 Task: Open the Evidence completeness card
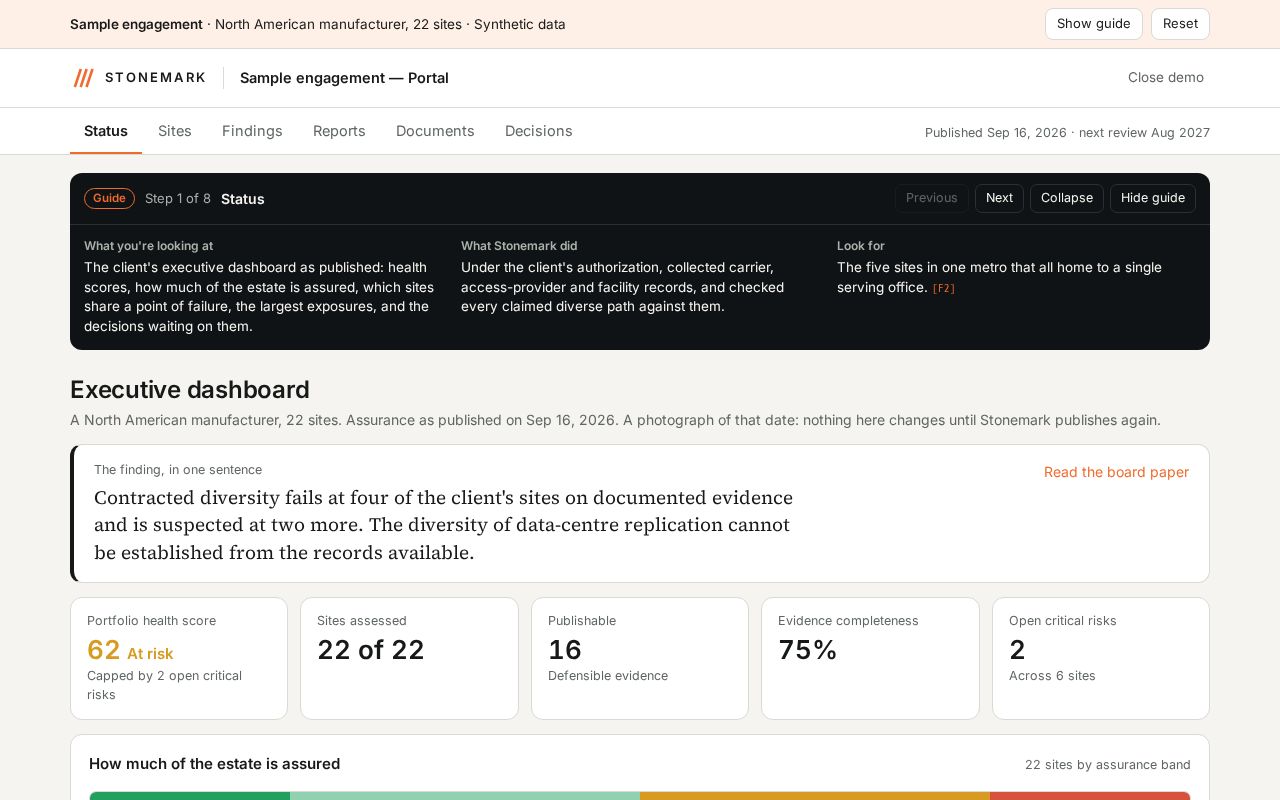point(870,658)
